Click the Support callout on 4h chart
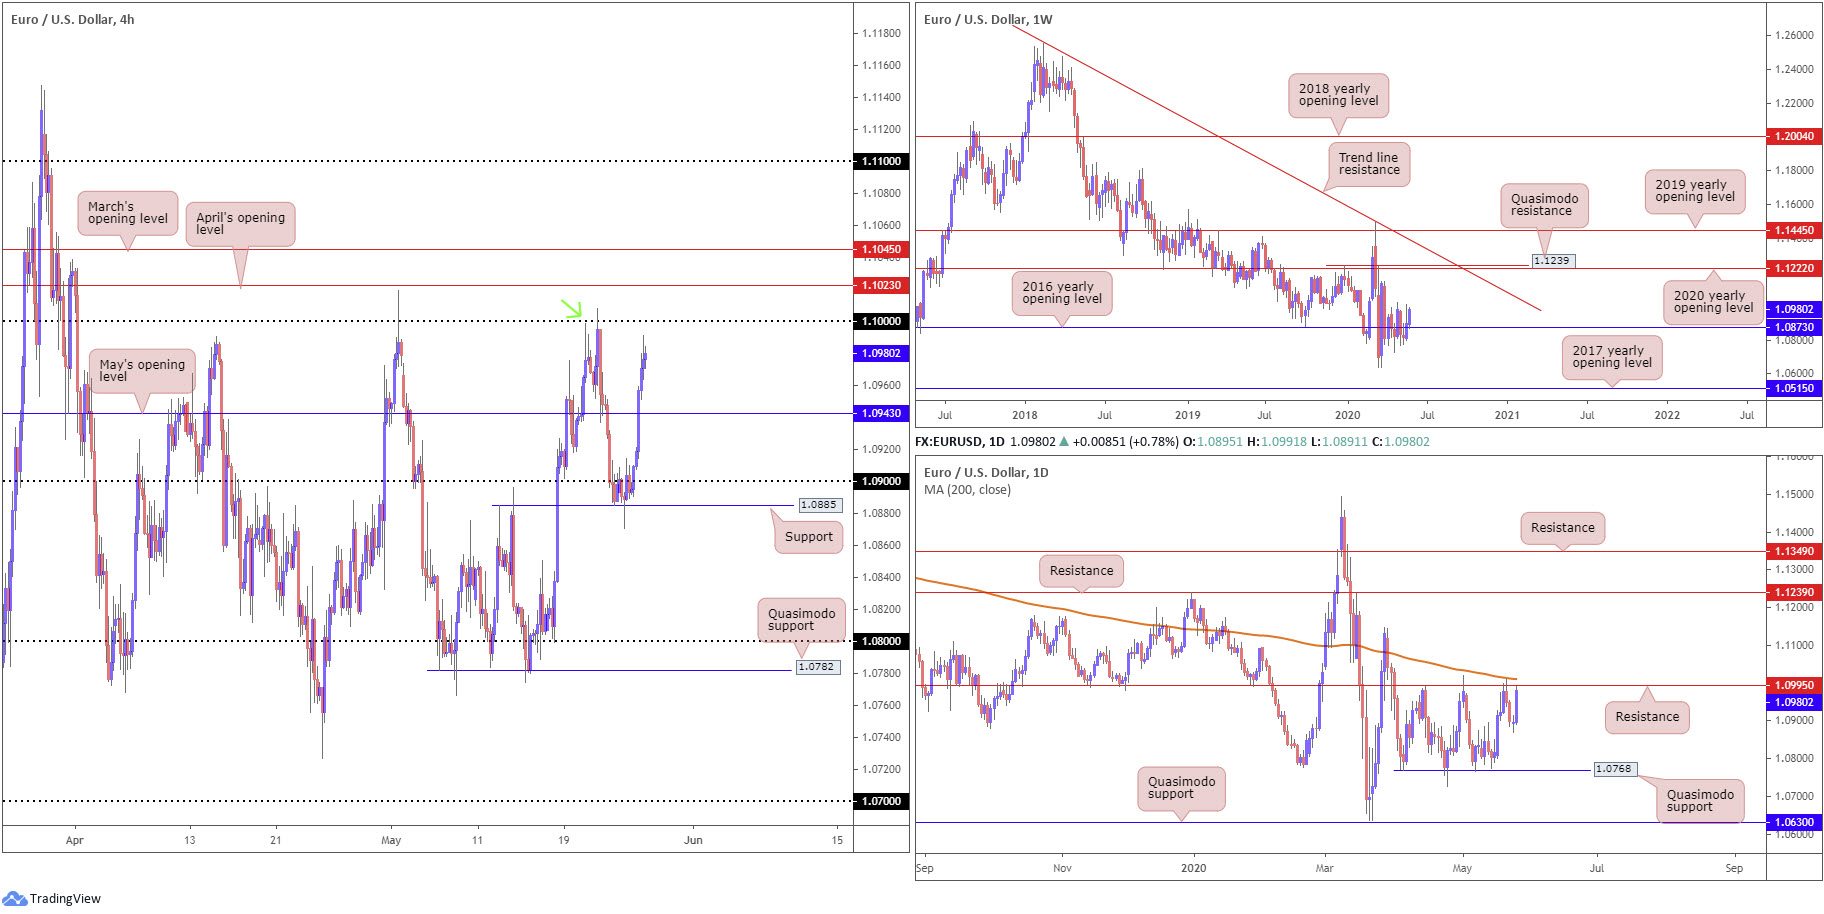1824x914 pixels. 808,536
